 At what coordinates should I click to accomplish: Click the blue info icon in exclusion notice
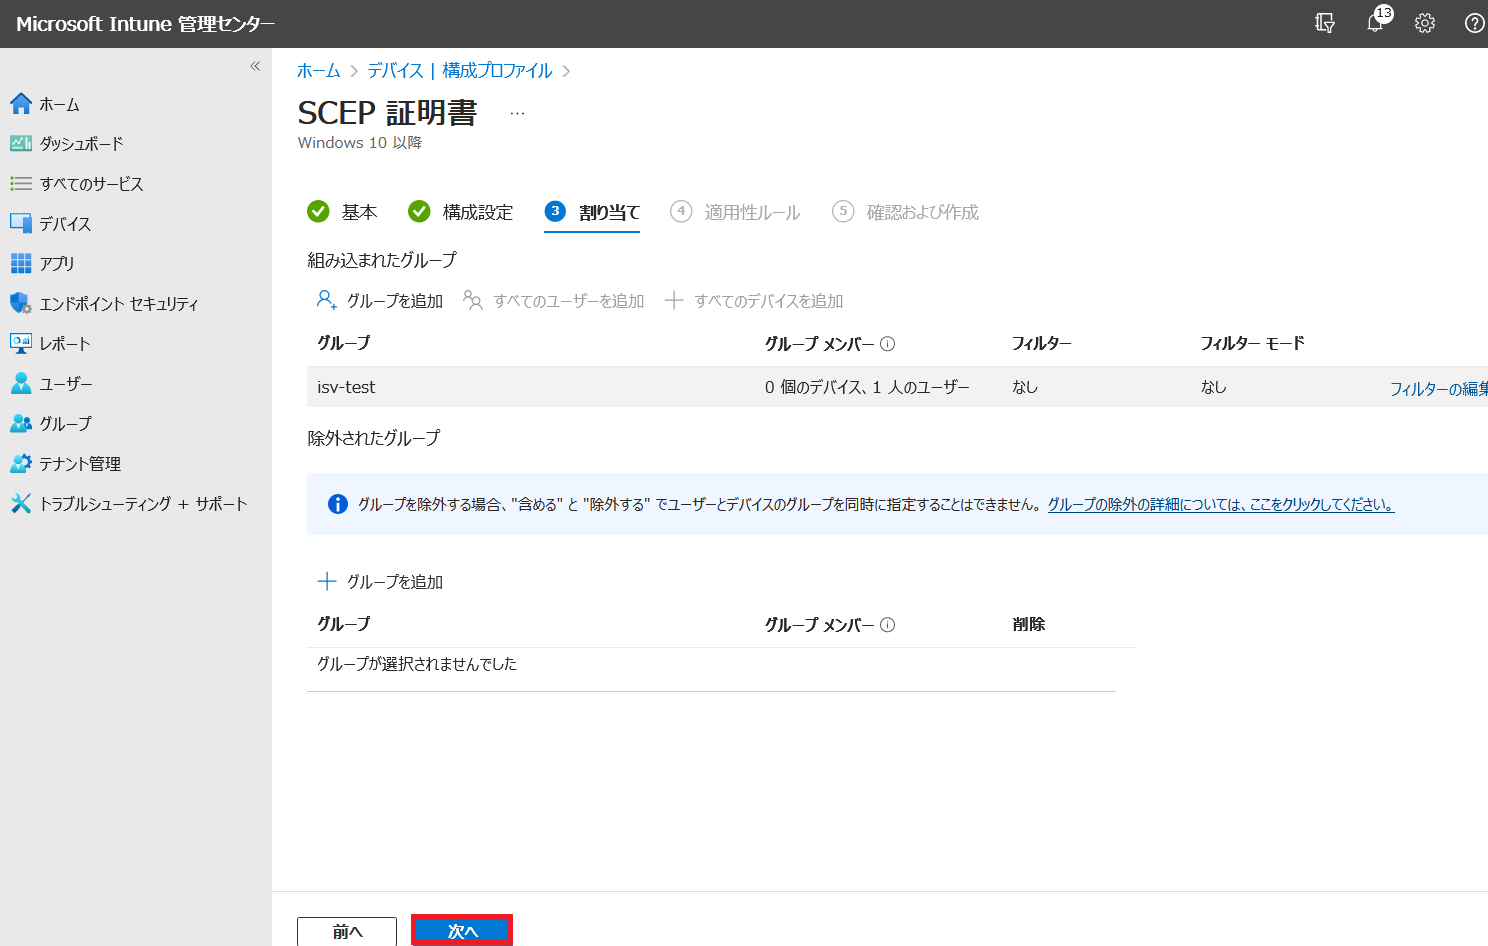click(338, 504)
